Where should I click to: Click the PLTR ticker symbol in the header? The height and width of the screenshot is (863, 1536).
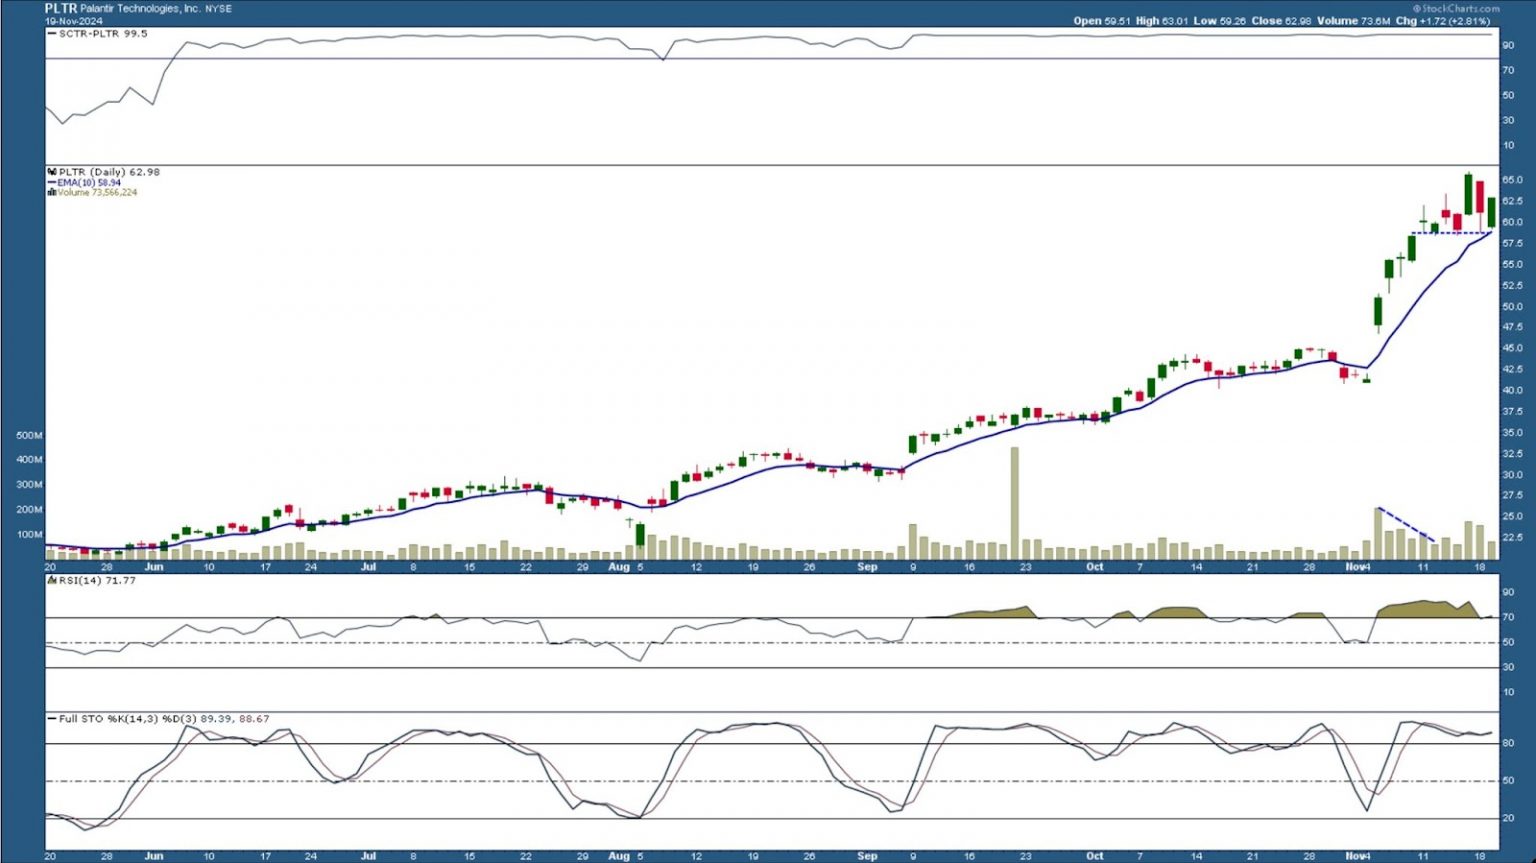(x=60, y=8)
